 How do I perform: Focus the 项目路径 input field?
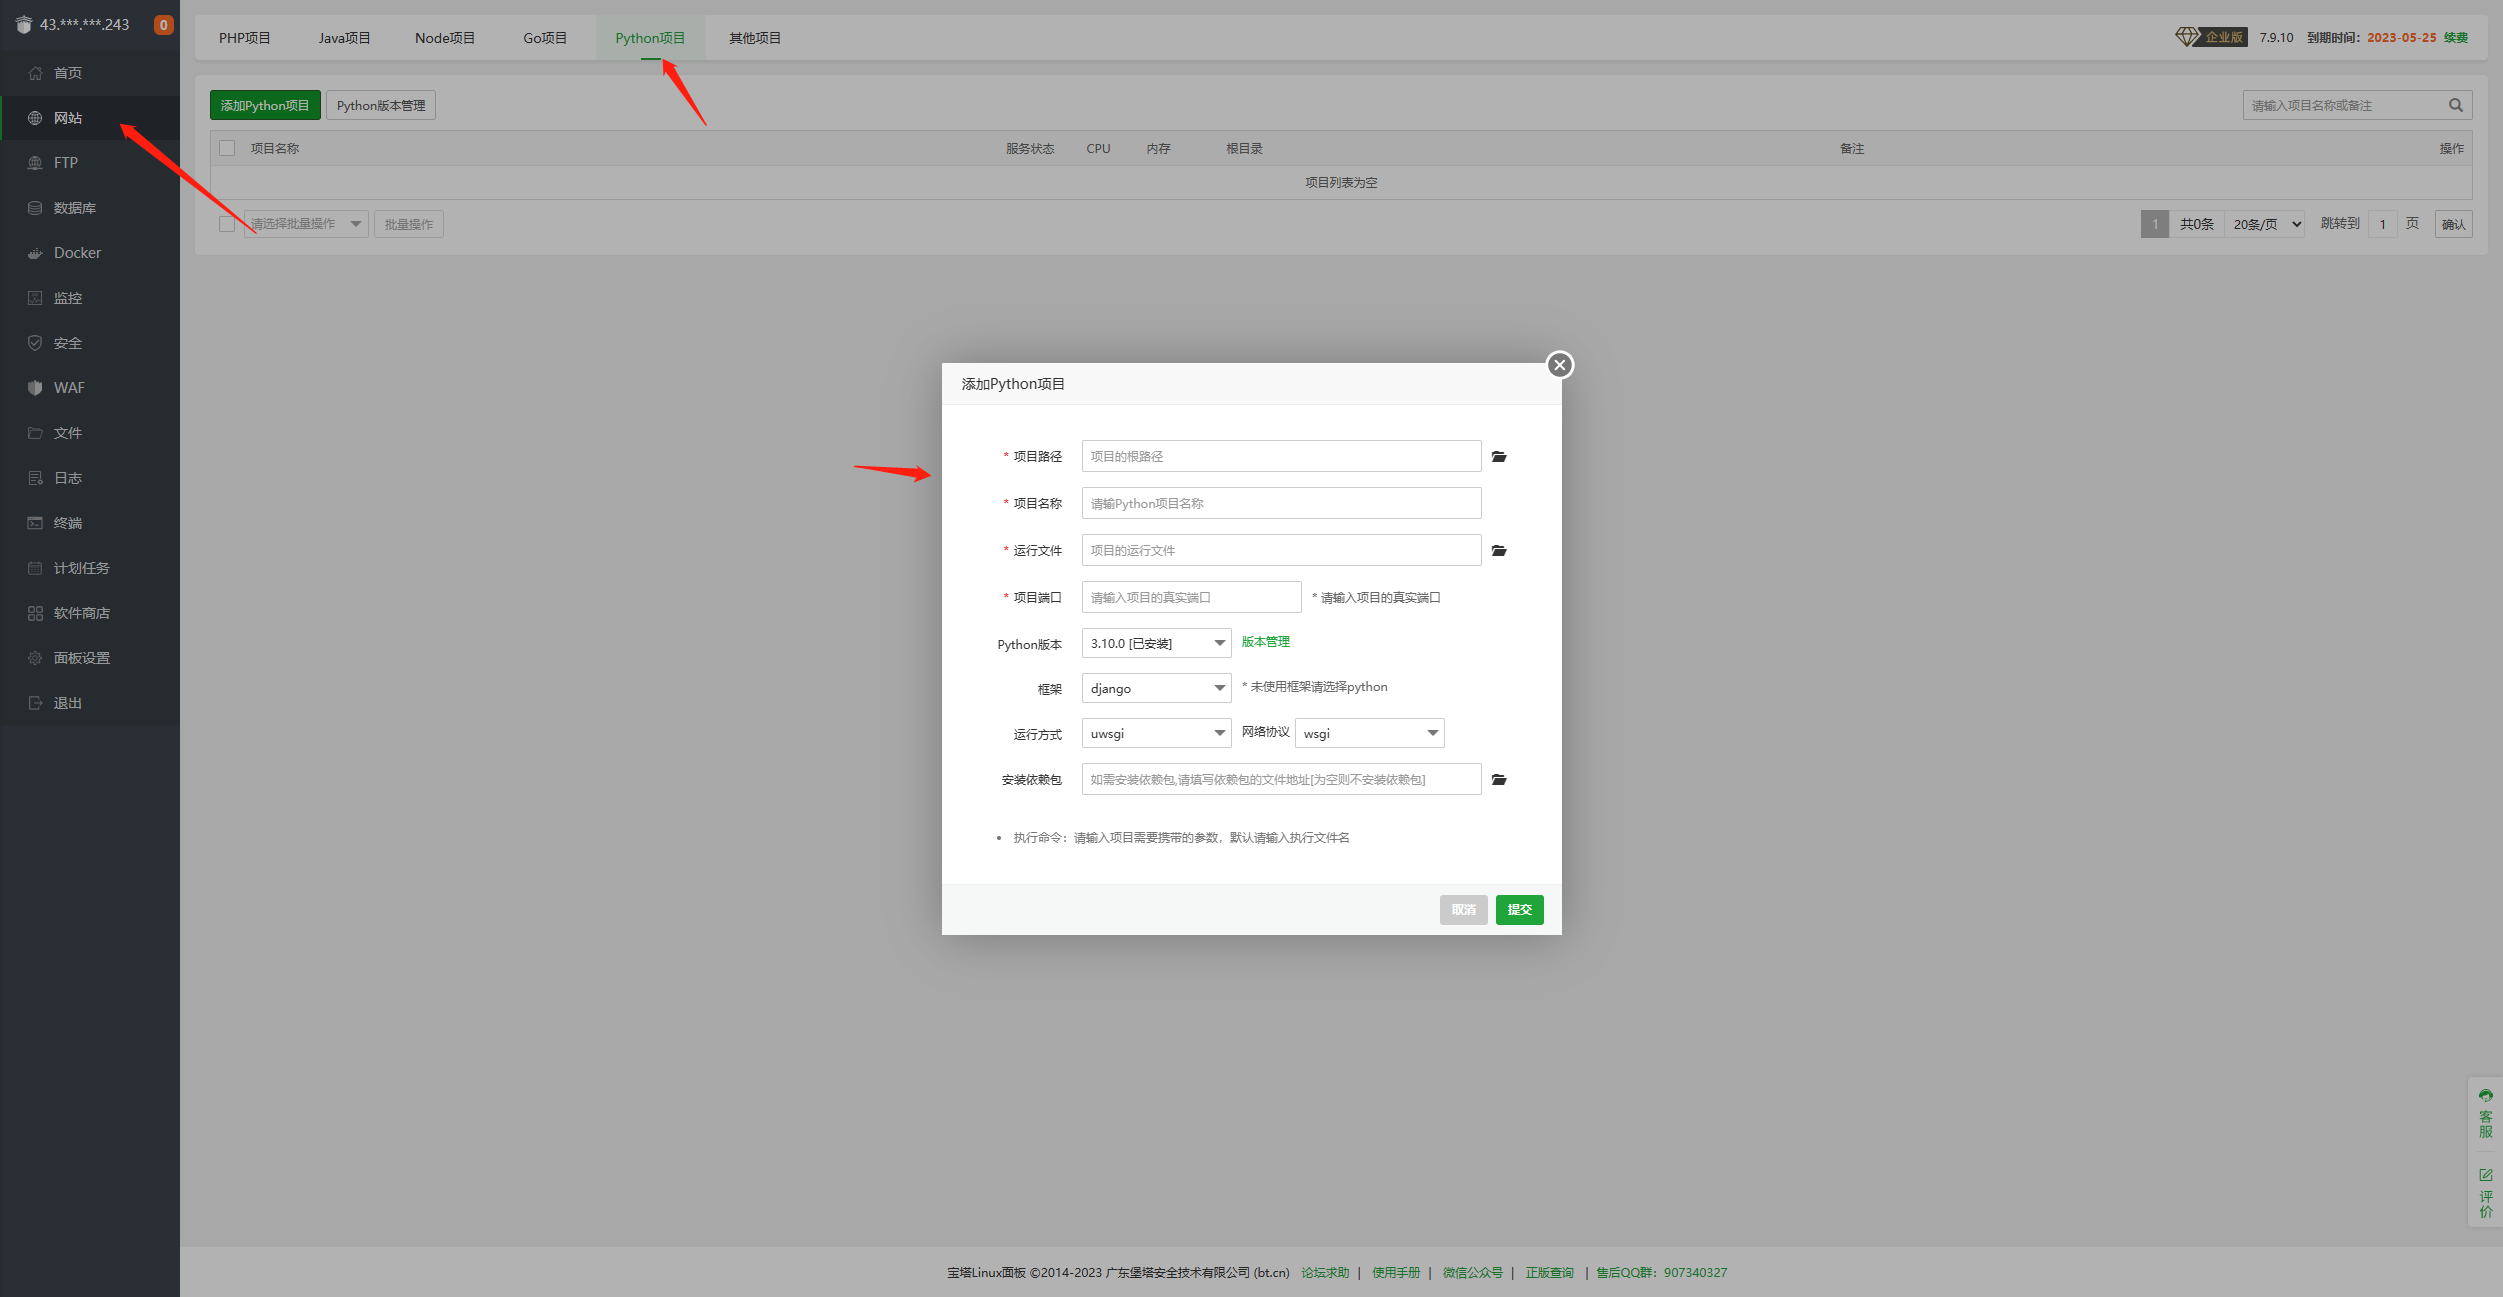pyautogui.click(x=1281, y=456)
